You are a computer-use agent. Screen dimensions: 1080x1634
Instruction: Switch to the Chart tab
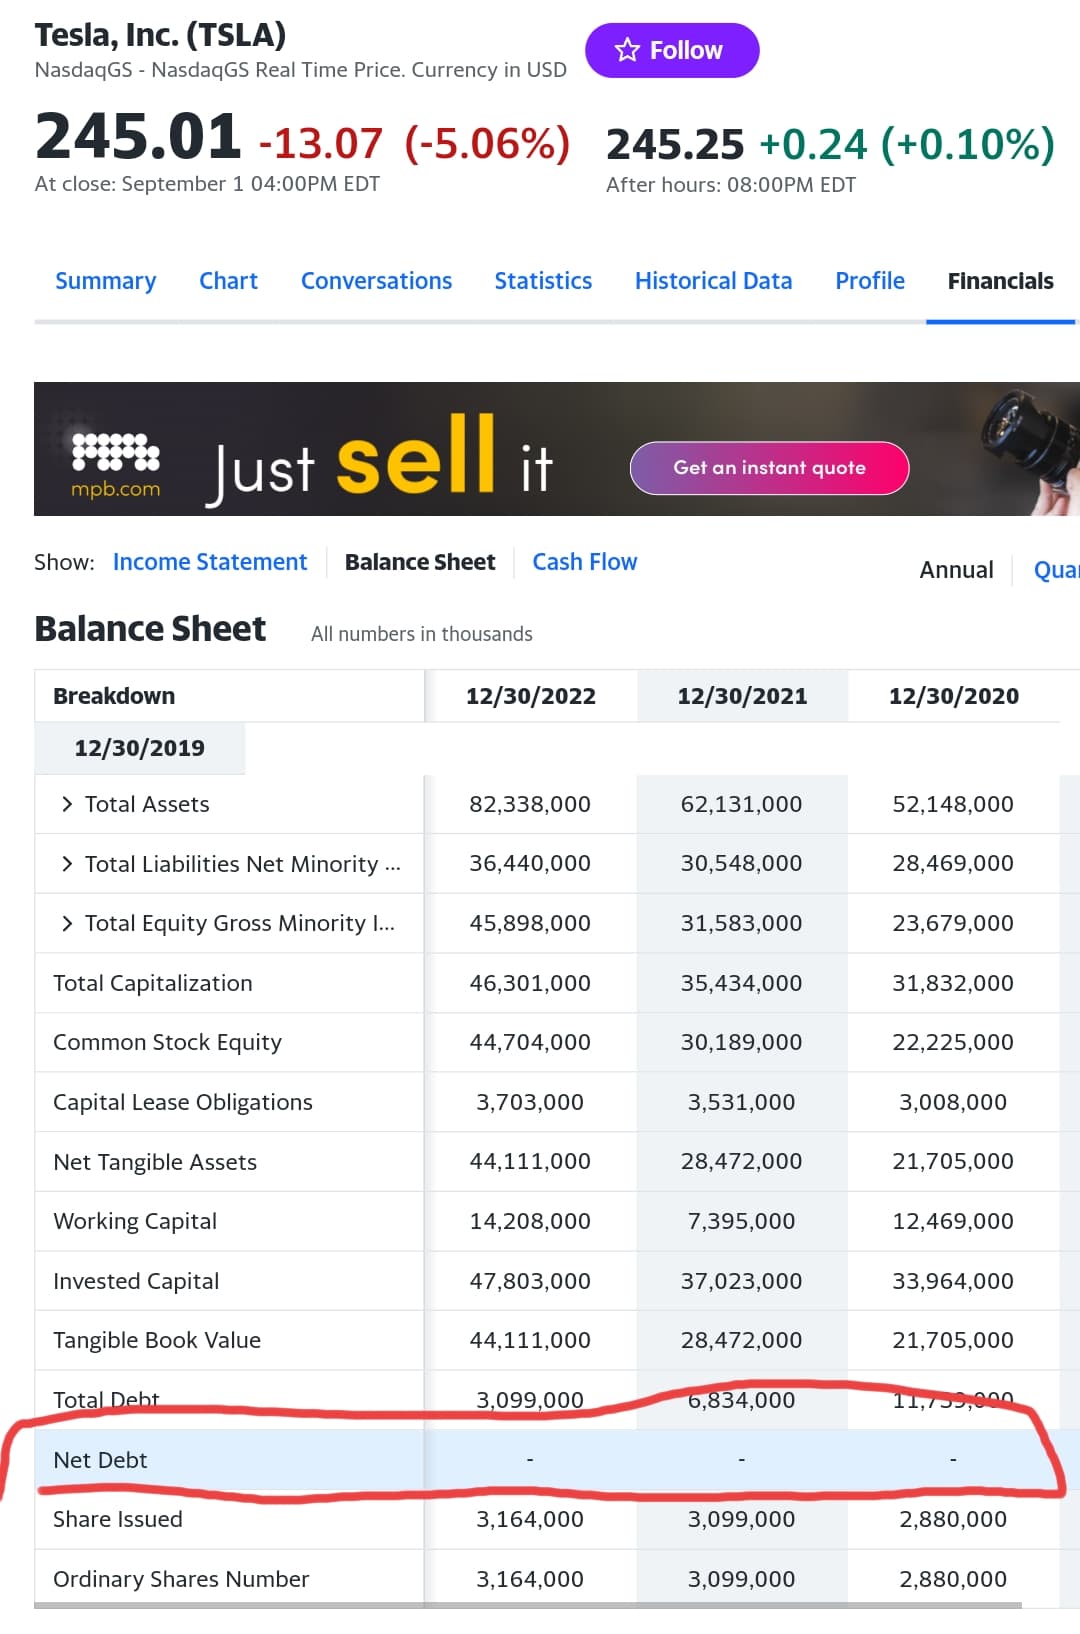coord(228,281)
